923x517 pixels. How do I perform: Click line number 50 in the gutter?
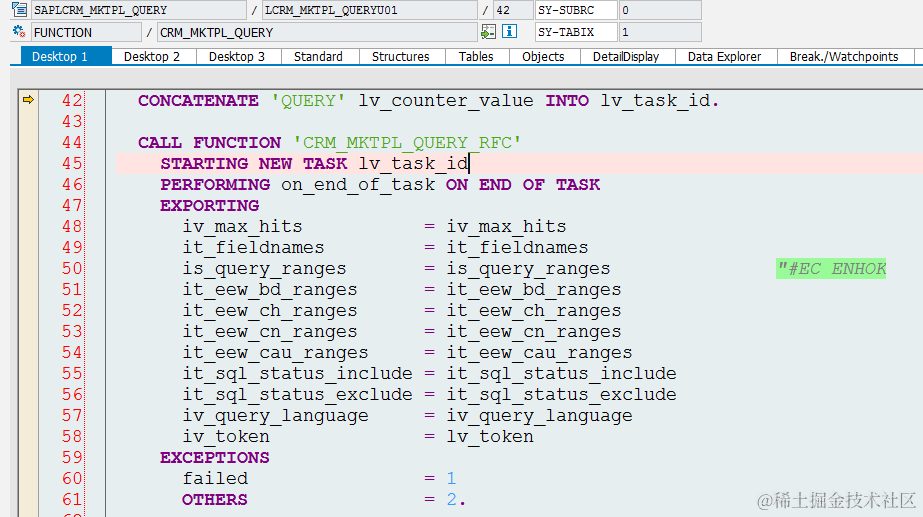[x=72, y=269]
